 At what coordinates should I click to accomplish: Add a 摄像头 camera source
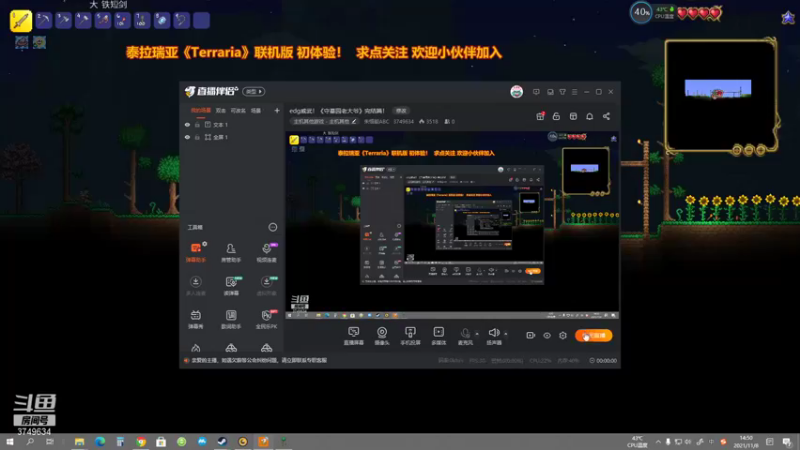[x=382, y=336]
